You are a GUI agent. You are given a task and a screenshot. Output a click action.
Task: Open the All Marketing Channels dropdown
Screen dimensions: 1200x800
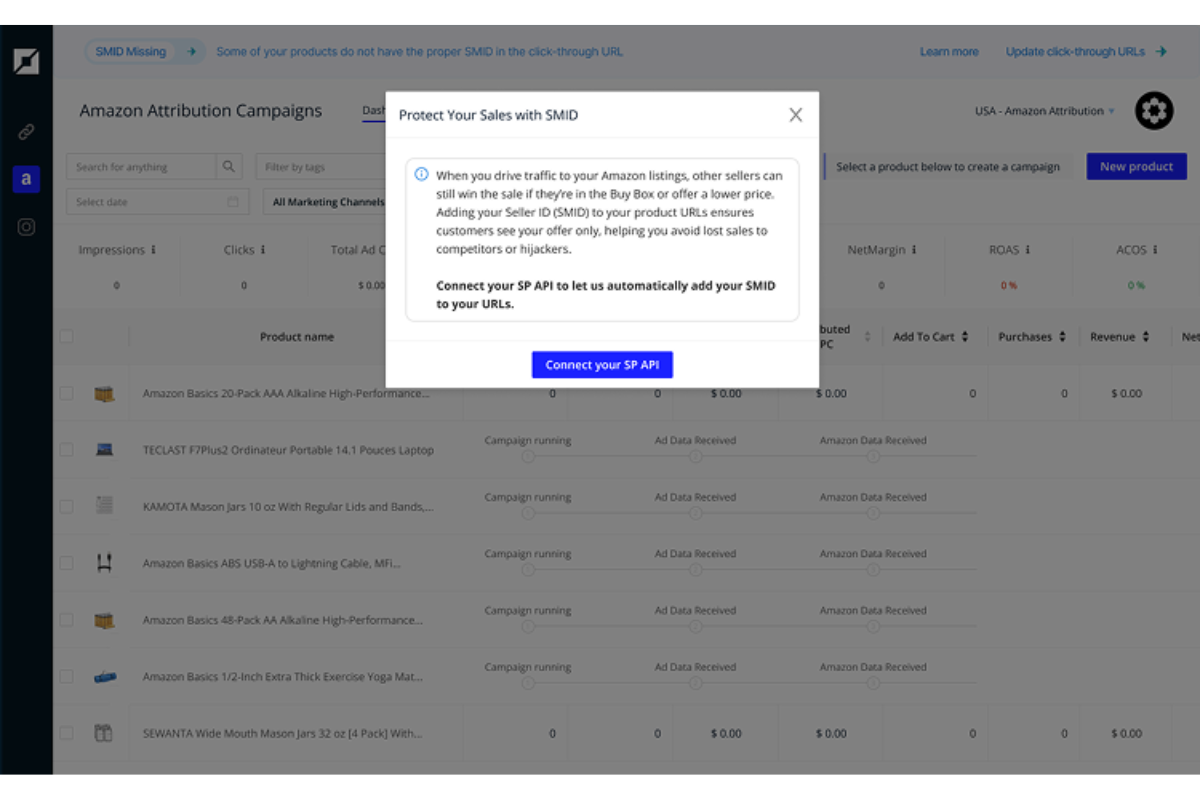pos(328,202)
